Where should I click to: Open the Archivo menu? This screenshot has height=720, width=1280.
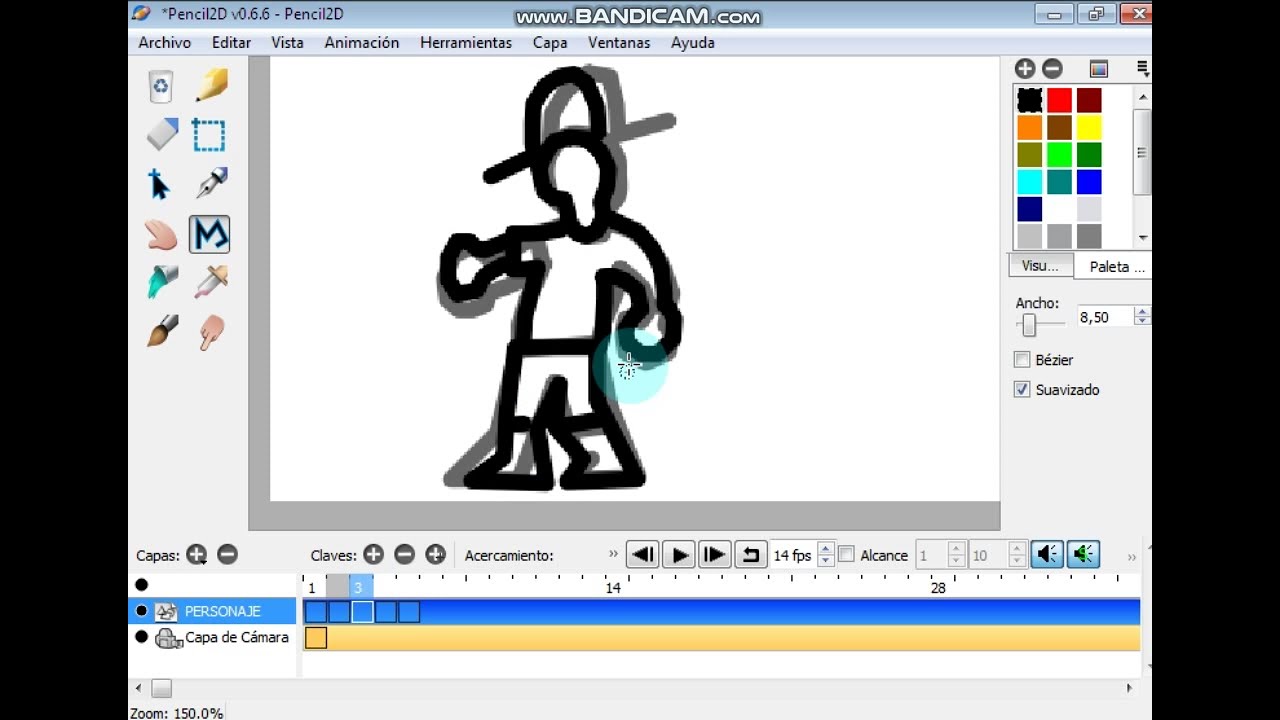[x=164, y=42]
